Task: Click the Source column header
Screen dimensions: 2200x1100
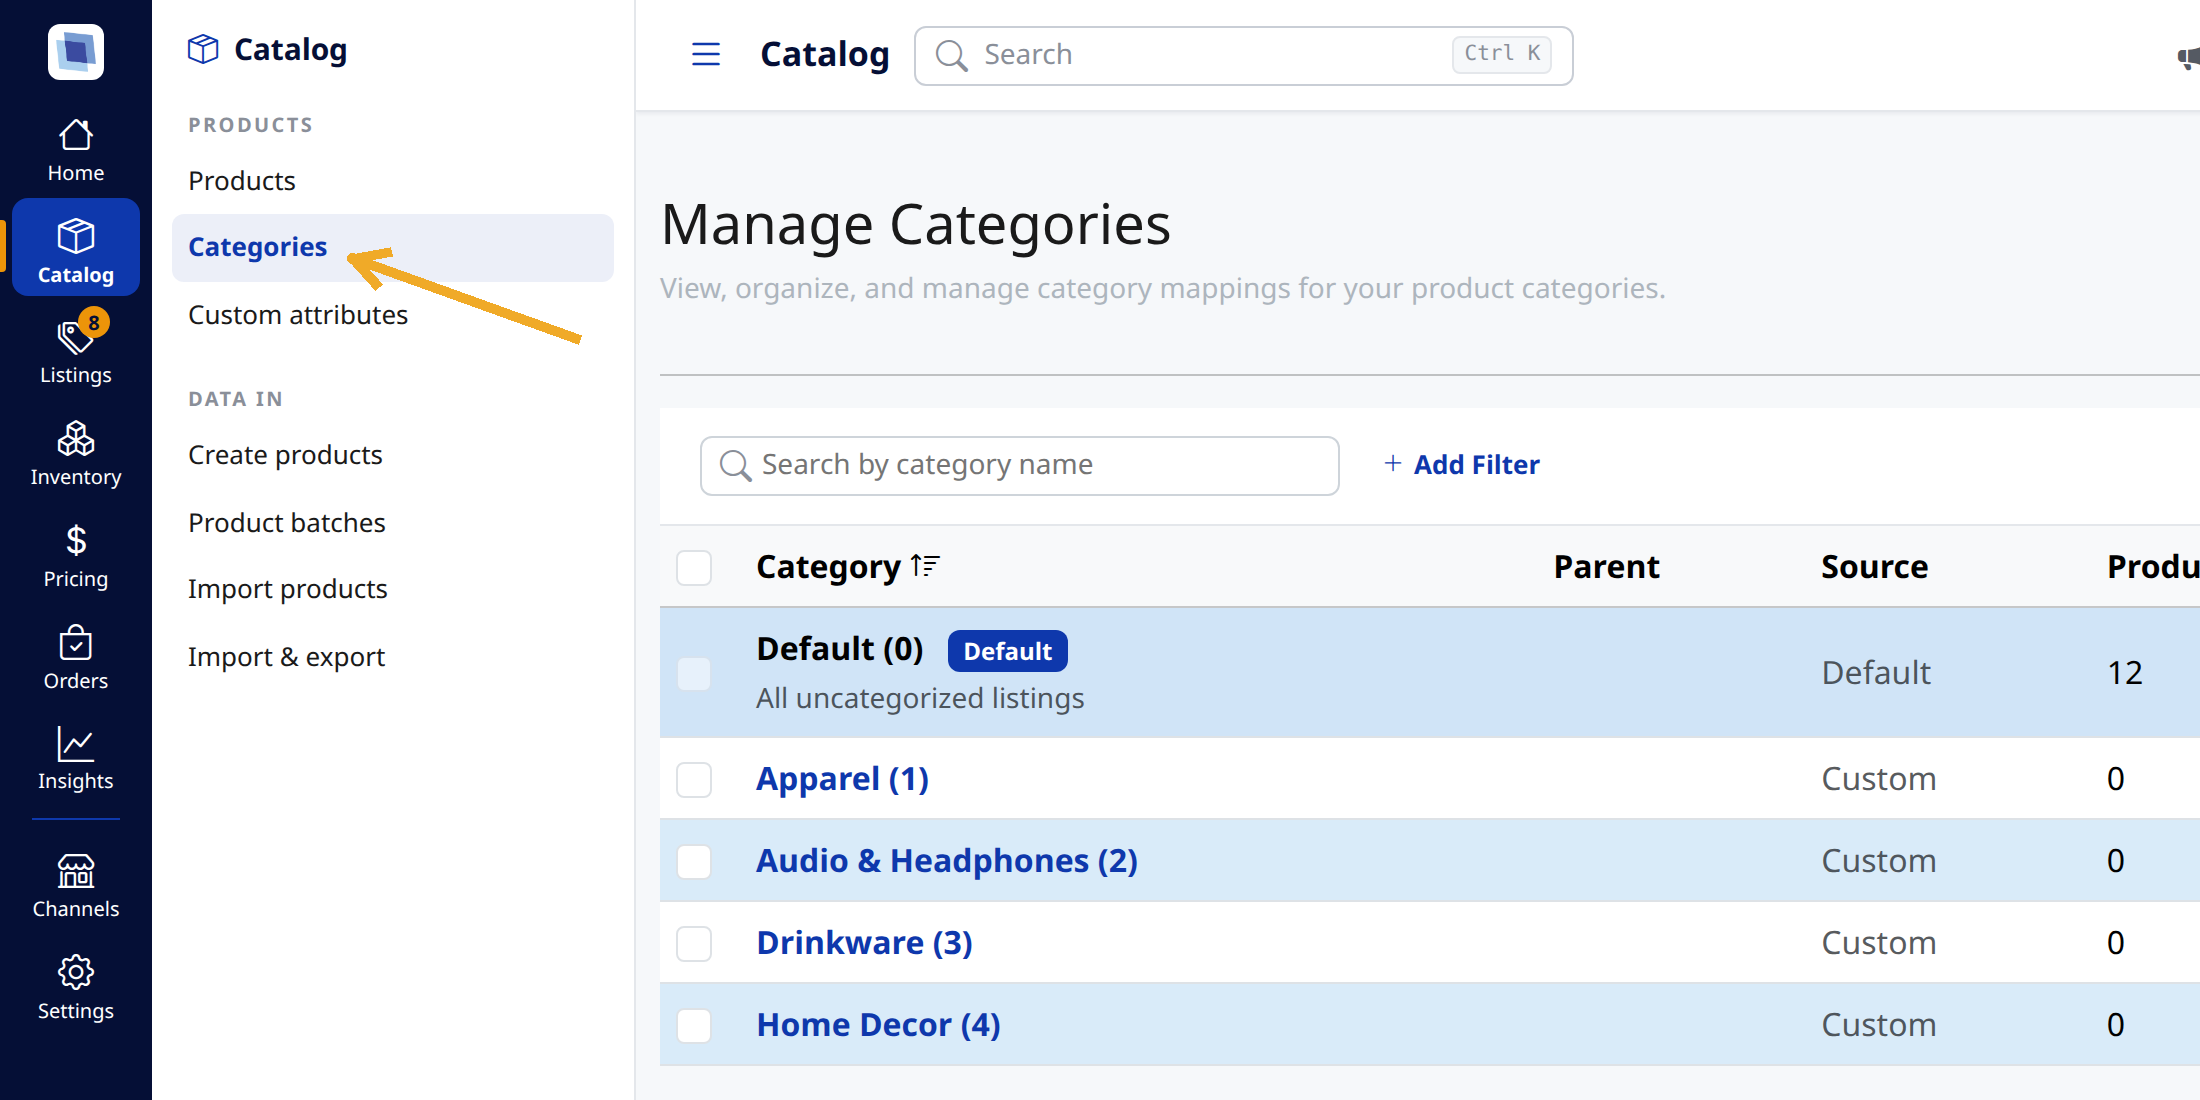Action: point(1874,567)
